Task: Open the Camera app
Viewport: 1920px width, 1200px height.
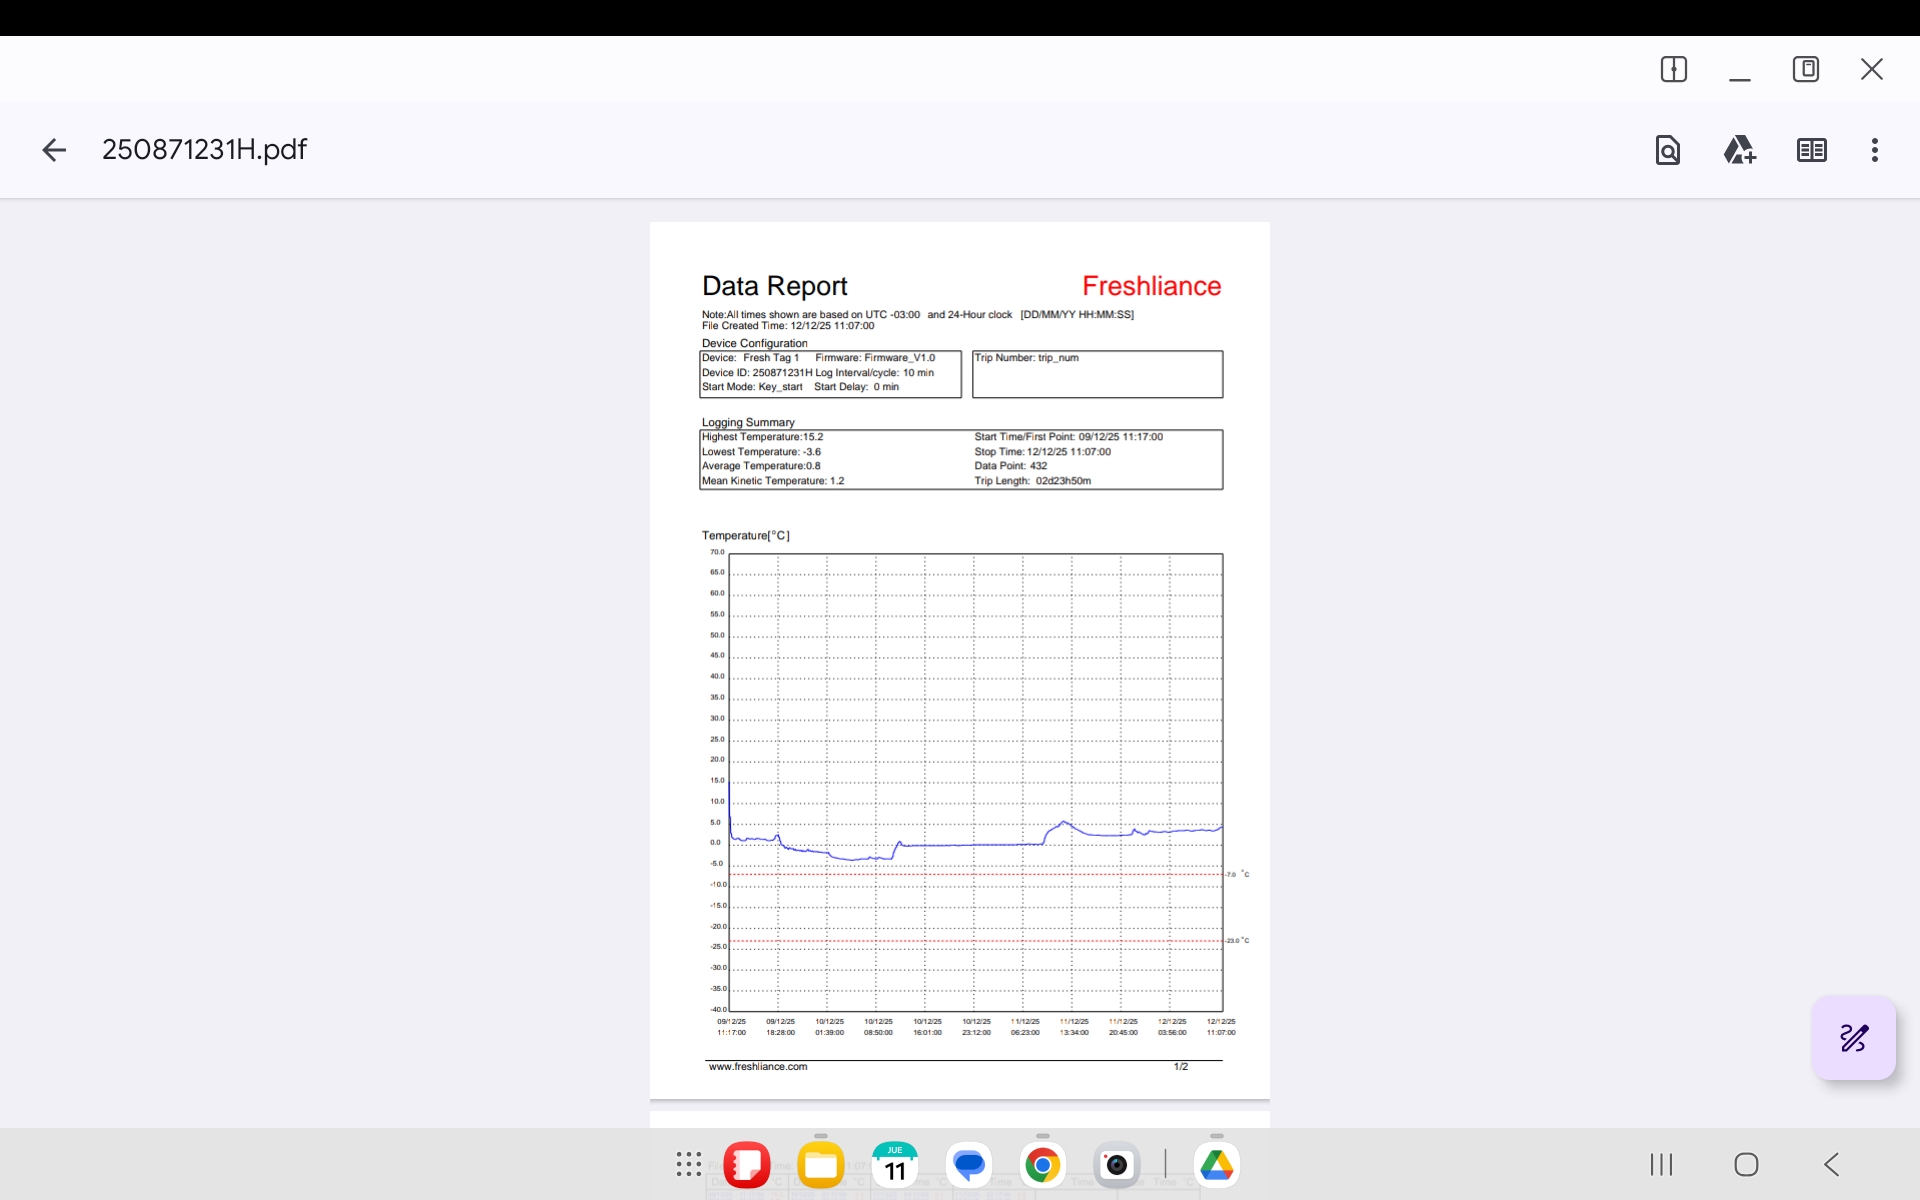Action: point(1116,1164)
